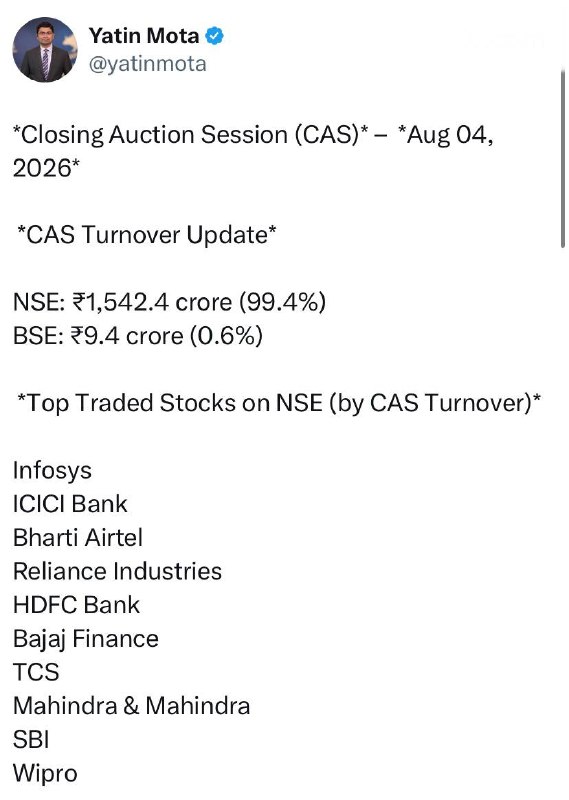Click the ICICI Bank stock entry
This screenshot has height=800, width=569.
click(70, 504)
